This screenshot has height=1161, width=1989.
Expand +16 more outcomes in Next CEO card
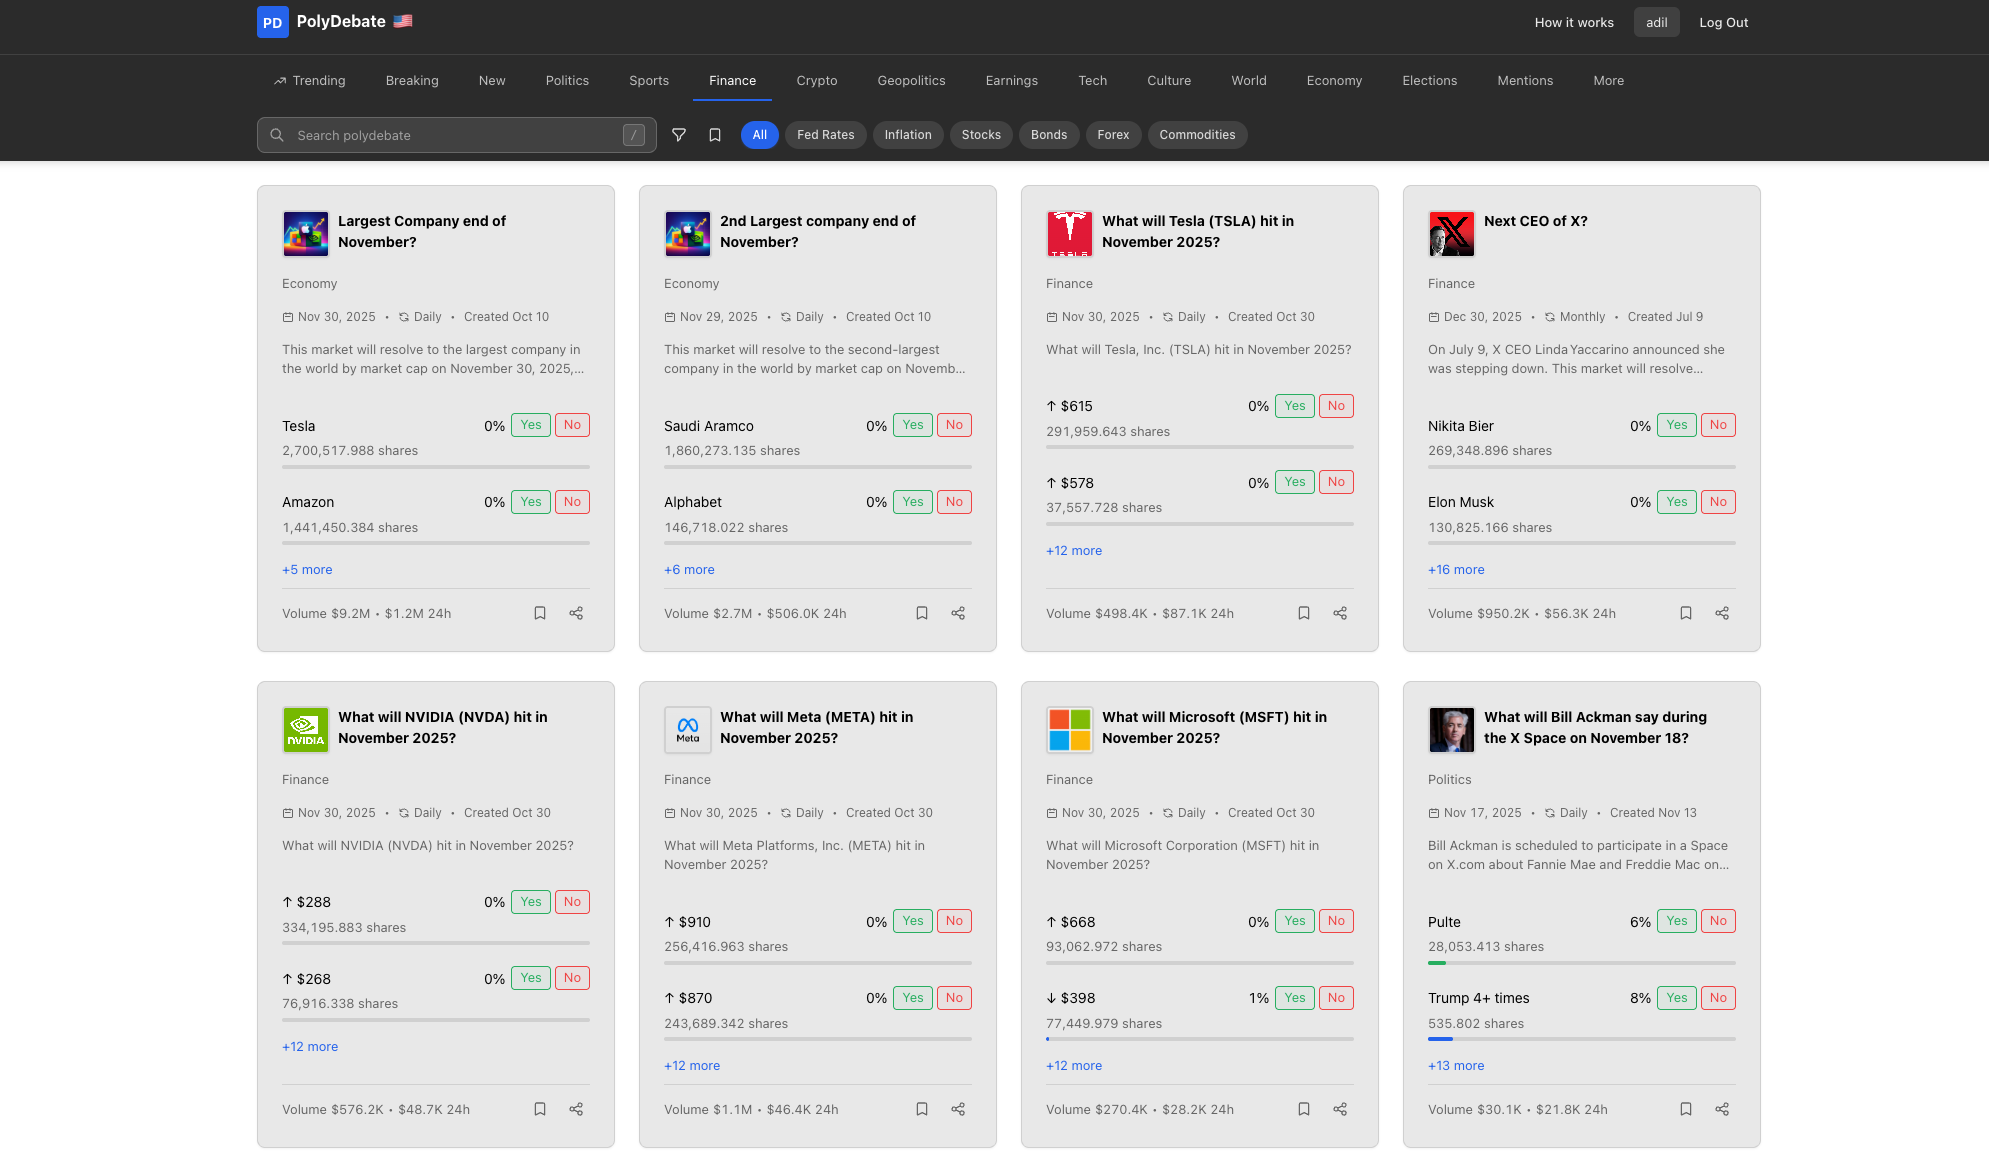pos(1456,570)
